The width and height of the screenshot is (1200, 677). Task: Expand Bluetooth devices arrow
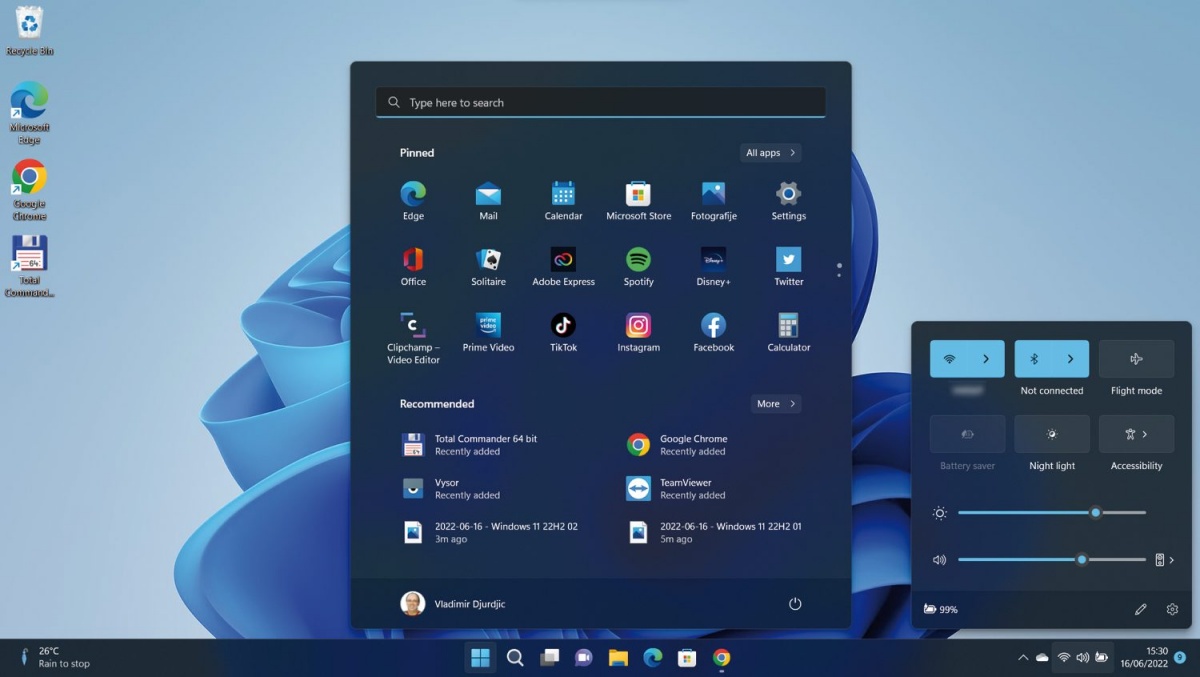coord(1071,359)
